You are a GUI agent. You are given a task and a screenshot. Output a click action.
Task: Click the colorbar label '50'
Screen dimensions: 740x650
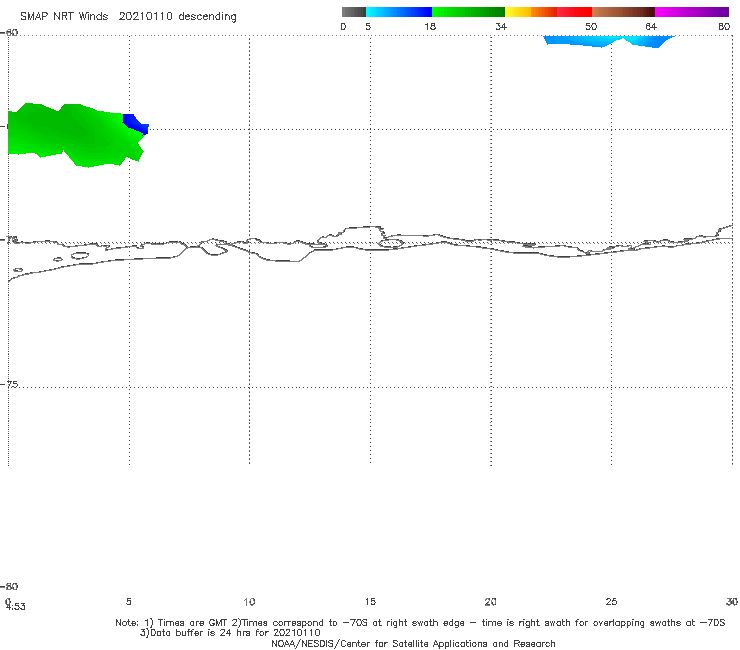(x=591, y=27)
